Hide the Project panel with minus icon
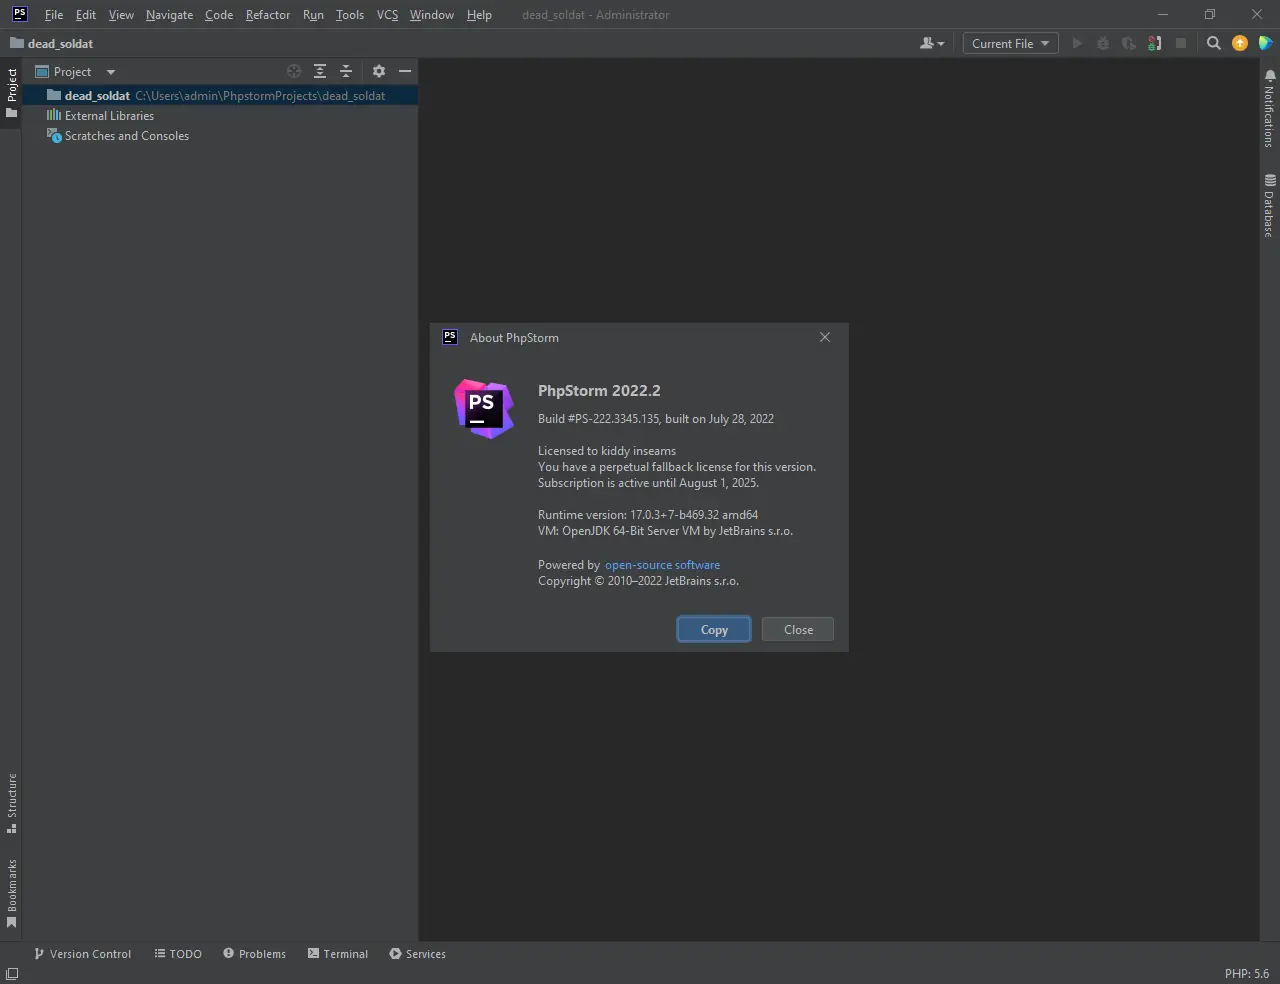This screenshot has width=1280, height=984. tap(405, 71)
